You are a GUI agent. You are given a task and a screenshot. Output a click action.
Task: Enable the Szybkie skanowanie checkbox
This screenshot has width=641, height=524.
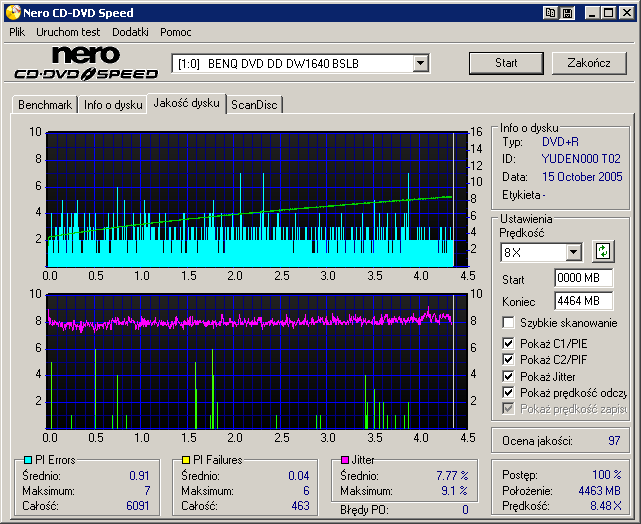click(x=508, y=322)
